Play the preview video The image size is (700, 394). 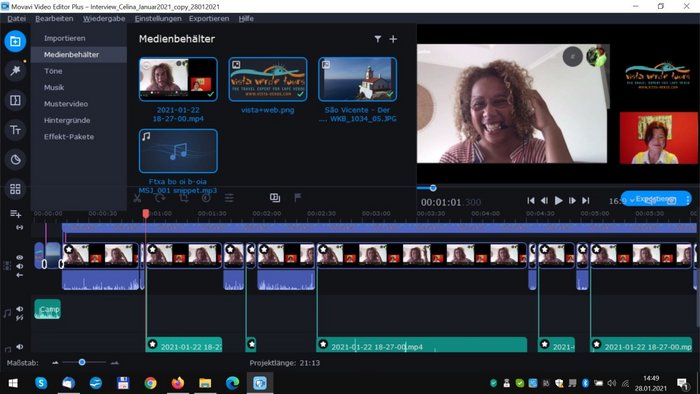(558, 201)
